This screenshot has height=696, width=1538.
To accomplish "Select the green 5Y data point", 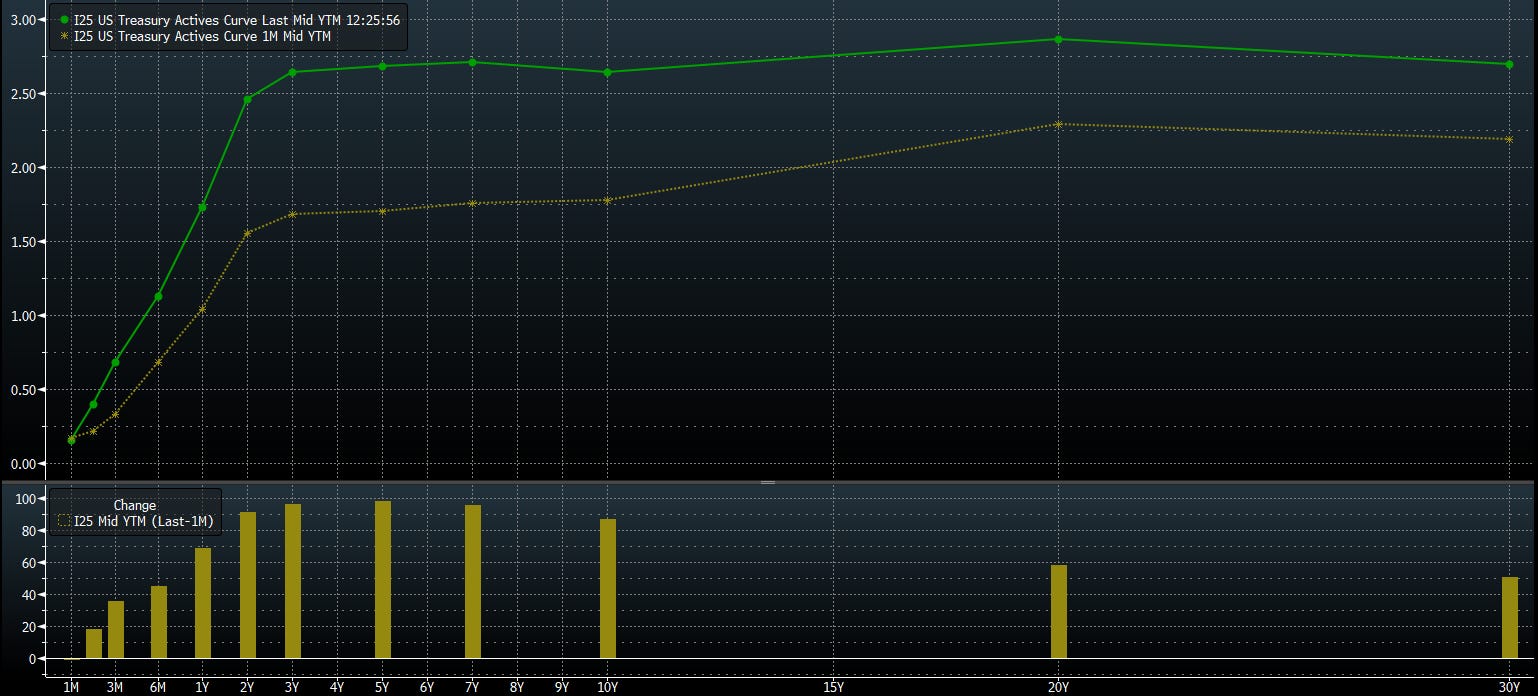I will coord(382,66).
